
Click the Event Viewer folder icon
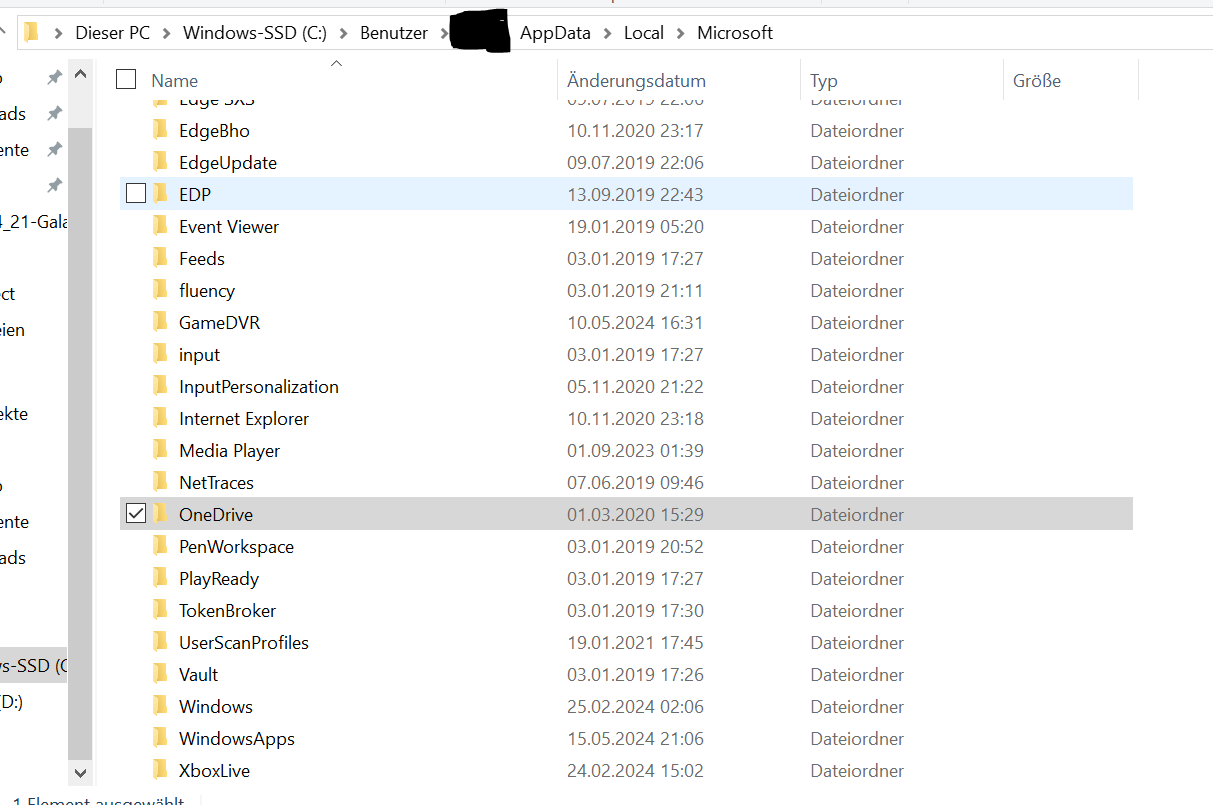160,226
